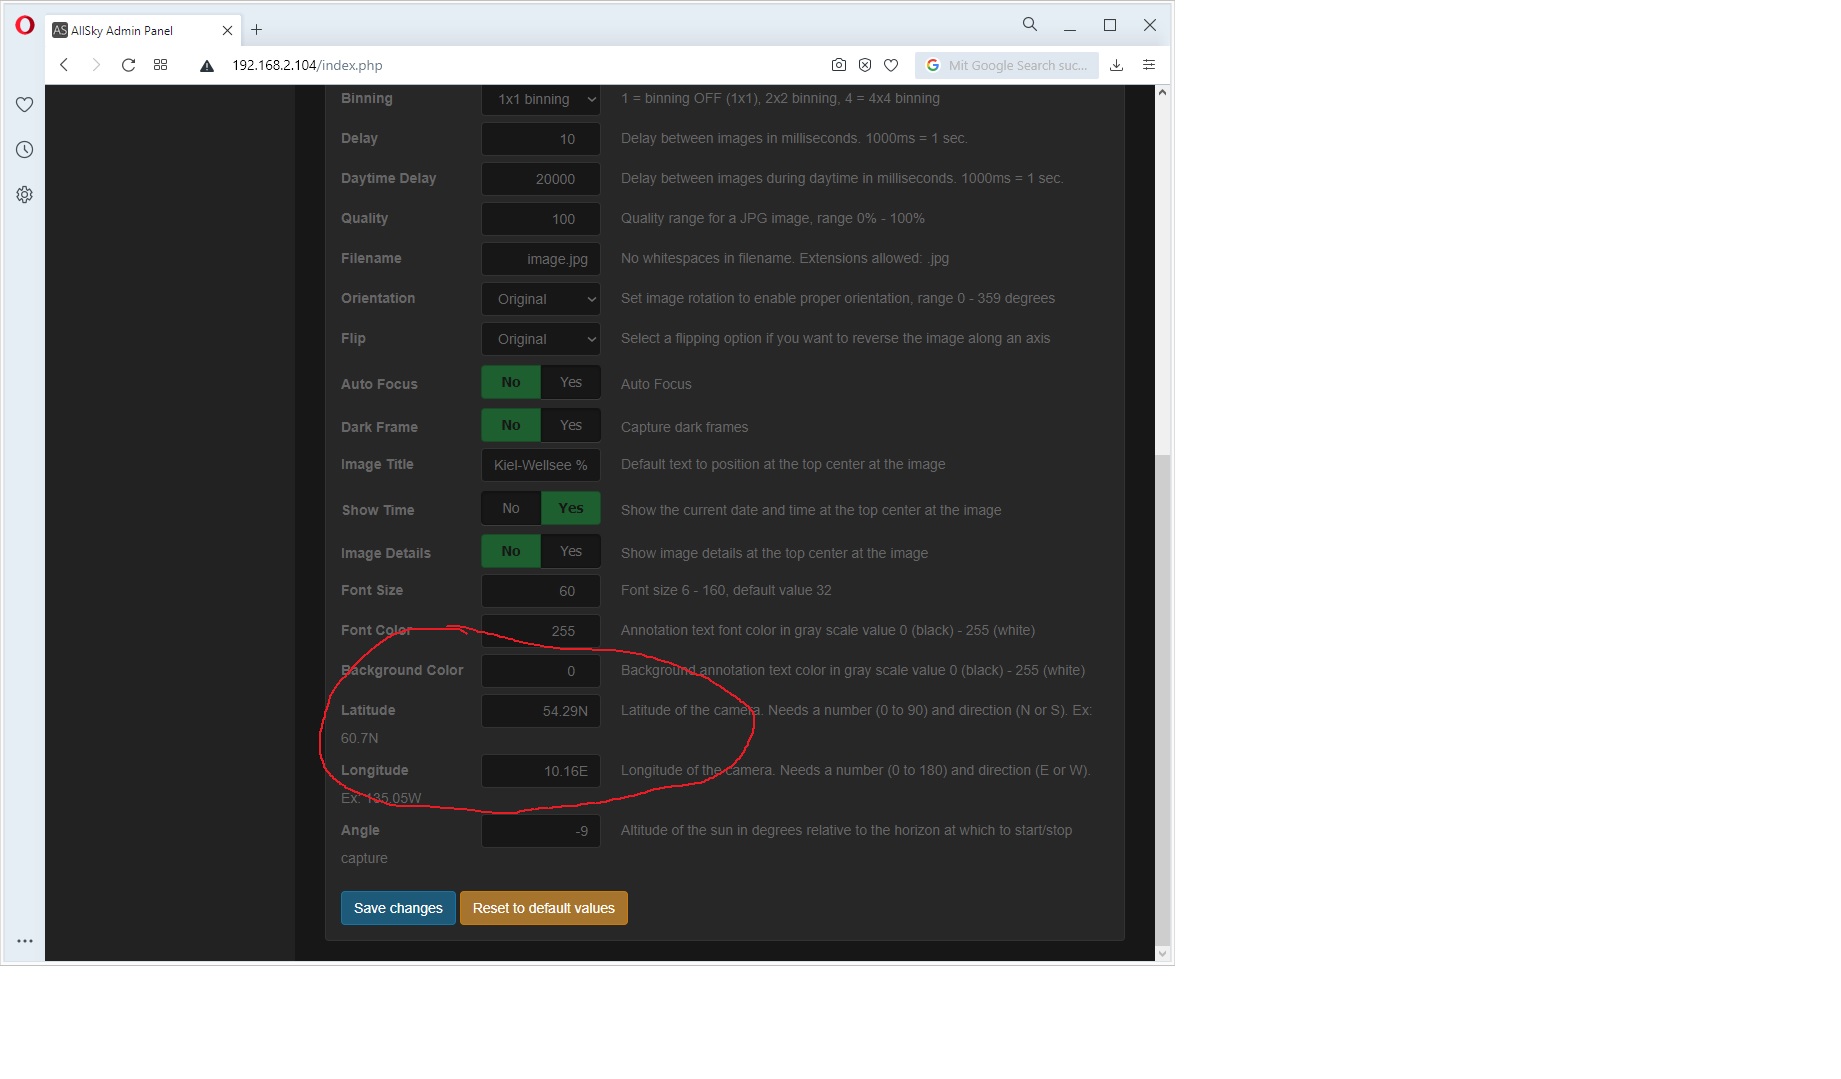
Task: Reload the AllSky page
Action: pos(128,65)
